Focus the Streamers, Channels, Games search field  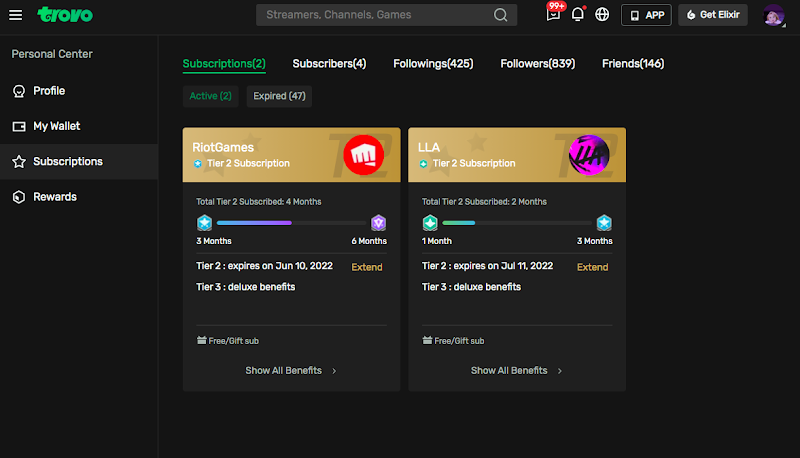click(x=375, y=15)
